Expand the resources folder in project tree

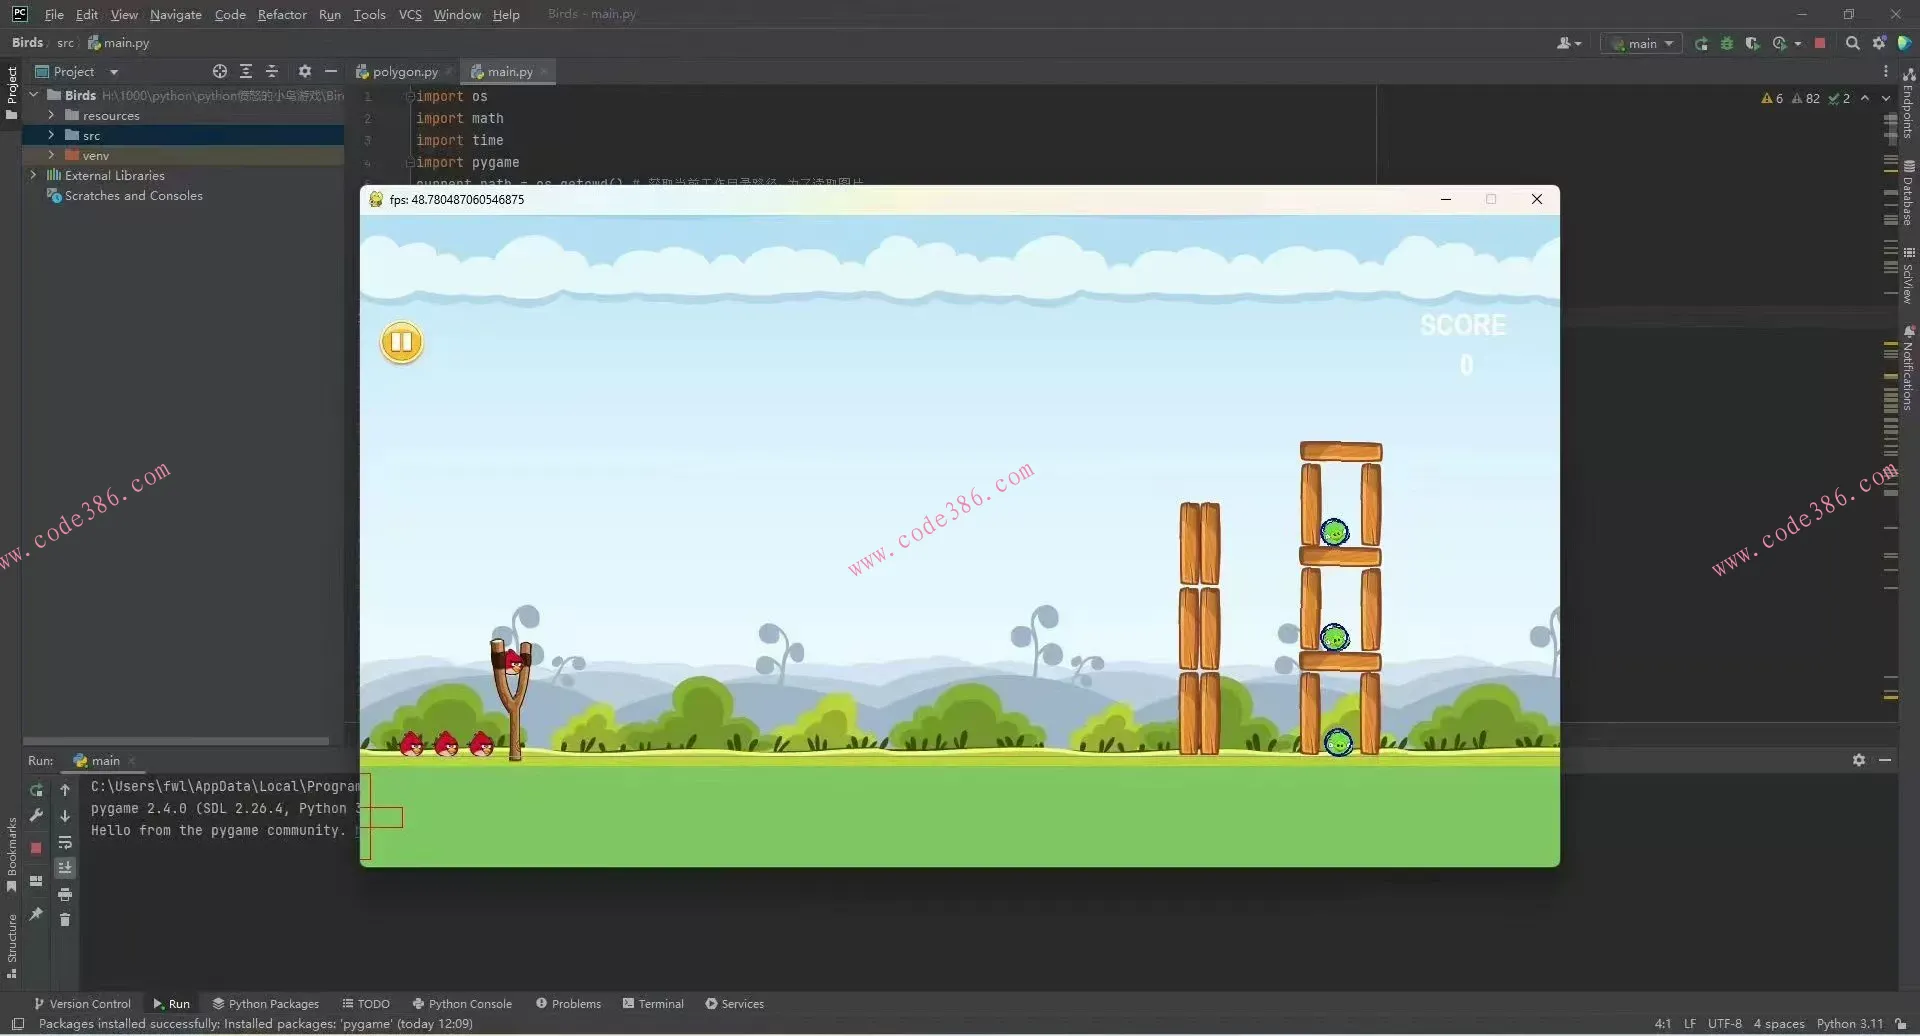pos(51,116)
